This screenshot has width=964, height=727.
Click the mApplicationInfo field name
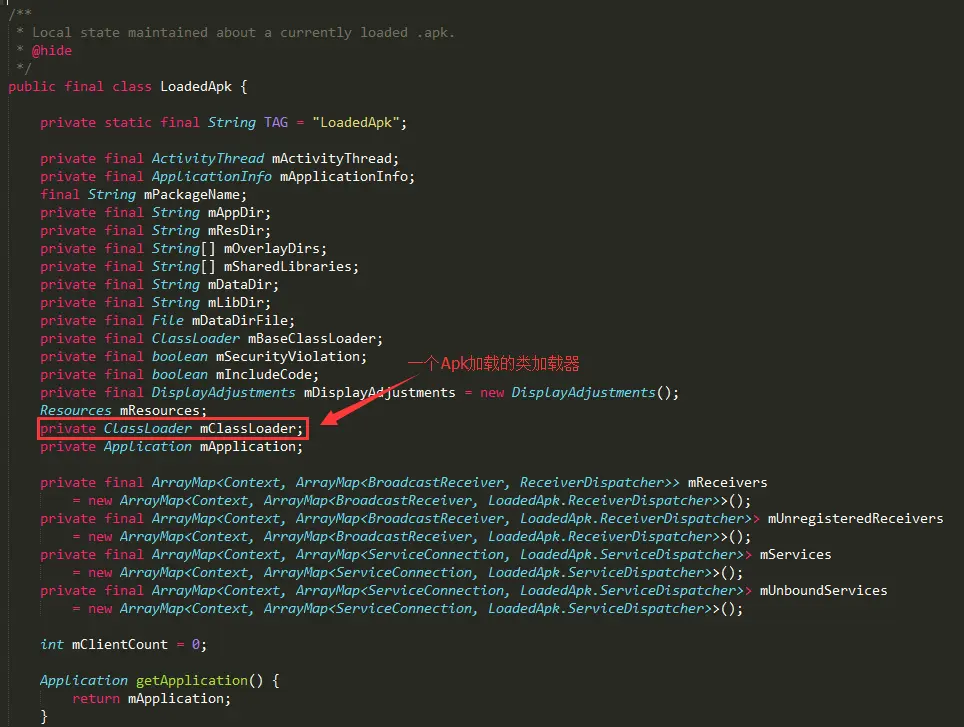pos(344,176)
